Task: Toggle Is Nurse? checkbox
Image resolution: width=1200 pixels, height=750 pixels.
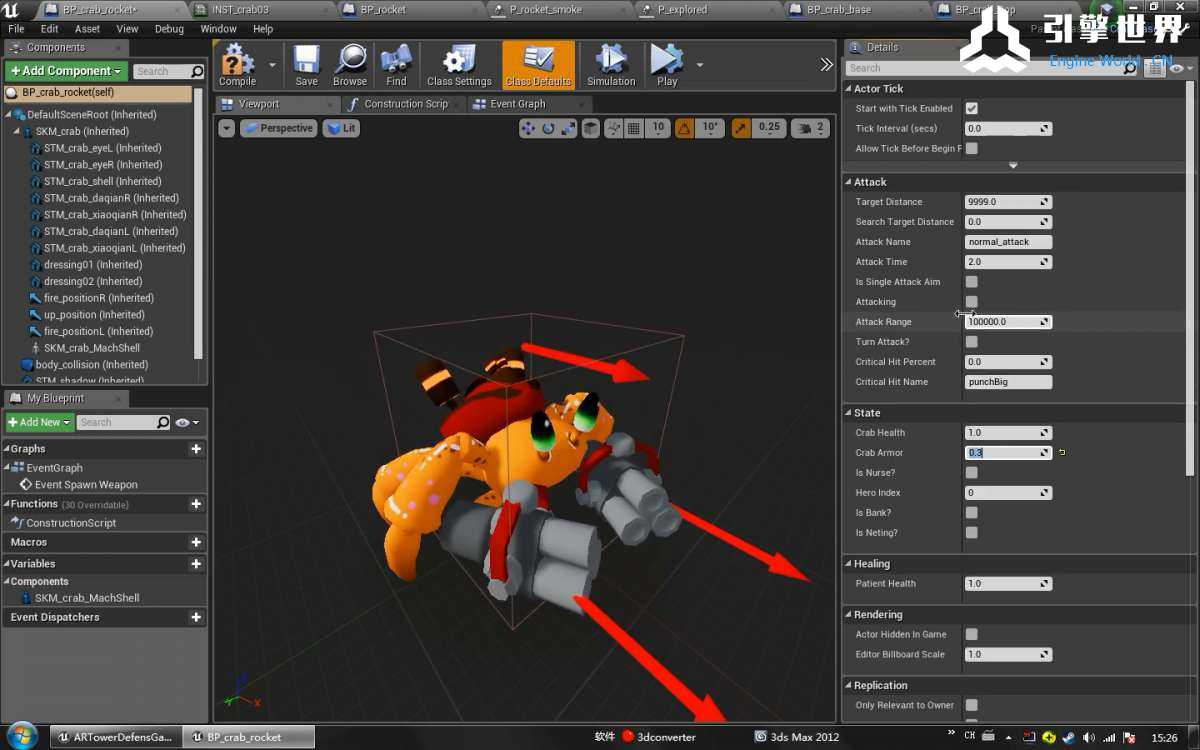Action: [972, 473]
